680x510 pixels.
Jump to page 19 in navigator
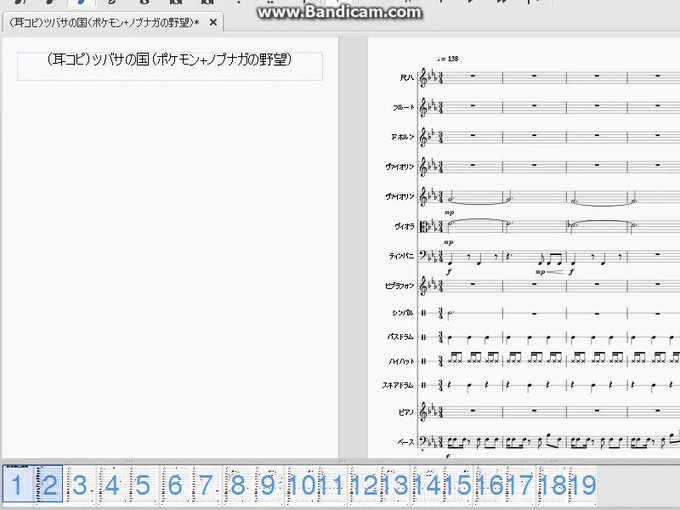583,484
